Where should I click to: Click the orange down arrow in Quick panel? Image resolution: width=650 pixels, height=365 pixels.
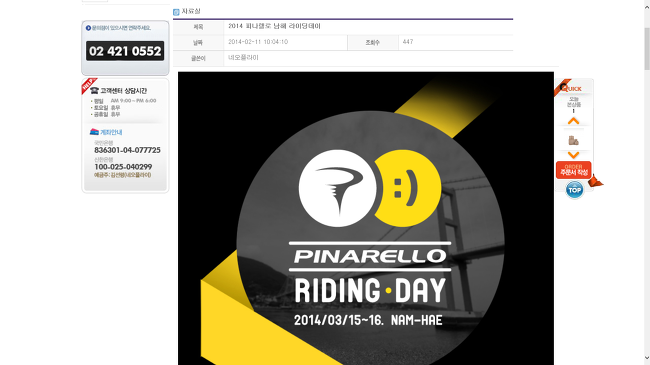point(573,155)
